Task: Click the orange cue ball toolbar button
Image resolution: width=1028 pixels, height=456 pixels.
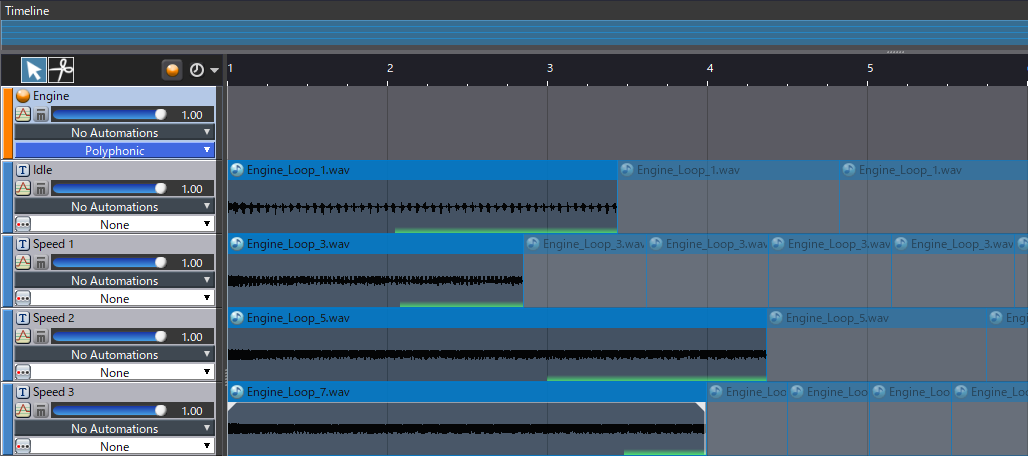Action: coord(172,70)
